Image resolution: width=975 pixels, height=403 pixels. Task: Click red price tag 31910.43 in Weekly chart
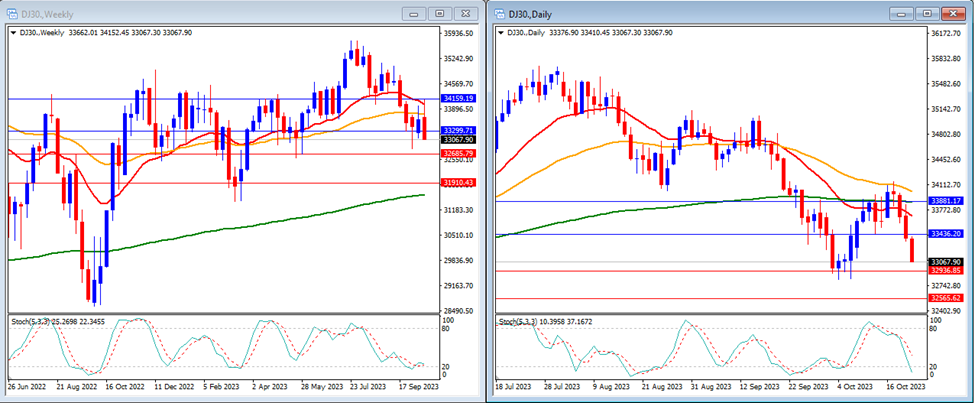coord(458,182)
